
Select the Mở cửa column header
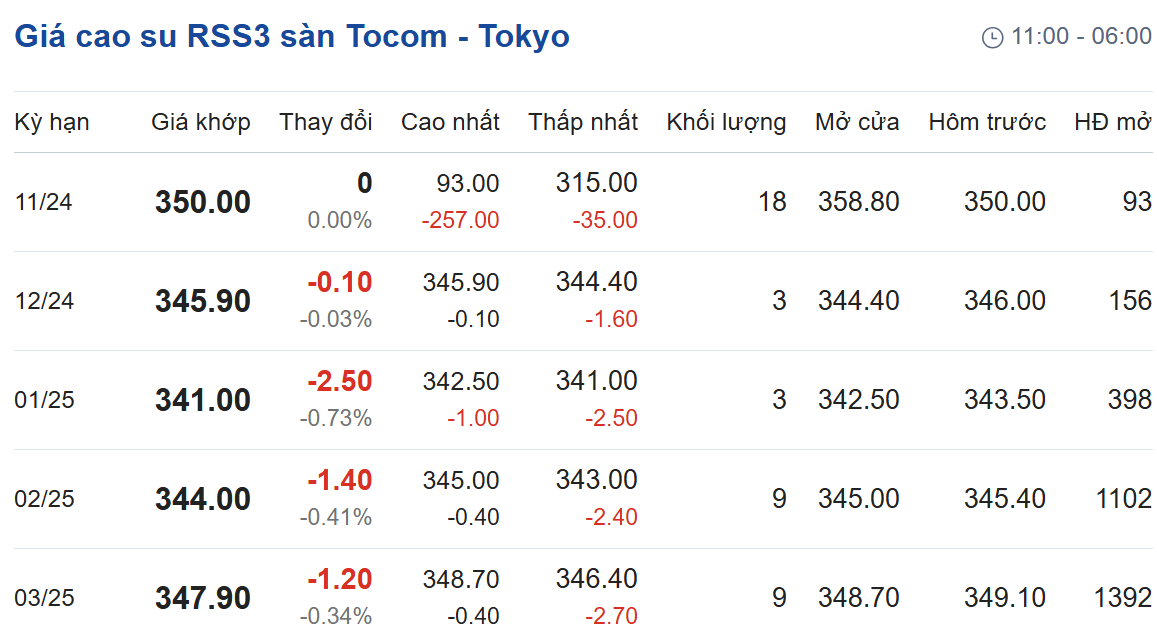click(x=857, y=122)
